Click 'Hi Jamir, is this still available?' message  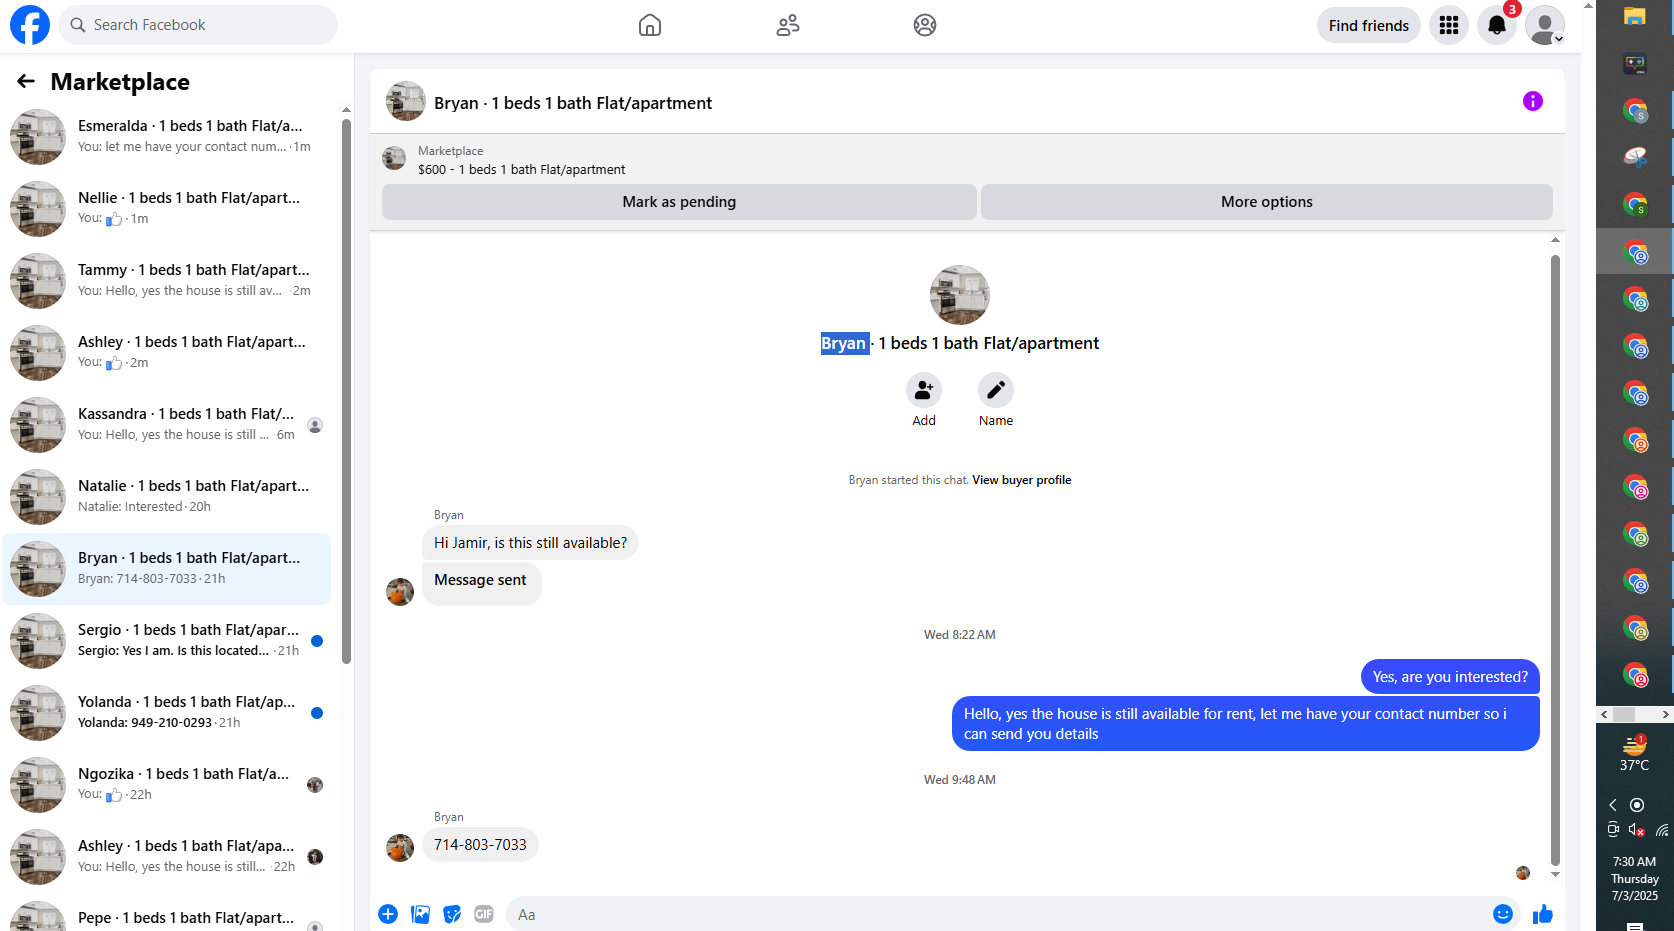[530, 543]
